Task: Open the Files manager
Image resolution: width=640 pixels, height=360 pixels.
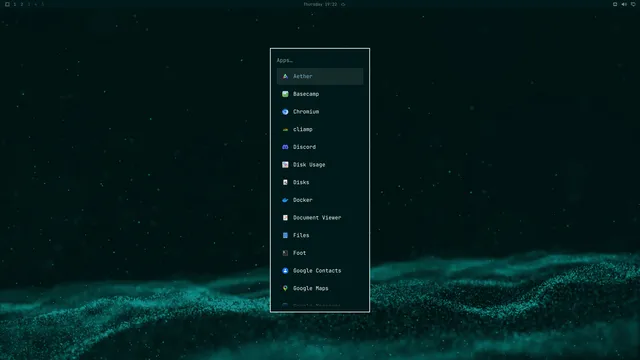Action: click(320, 235)
